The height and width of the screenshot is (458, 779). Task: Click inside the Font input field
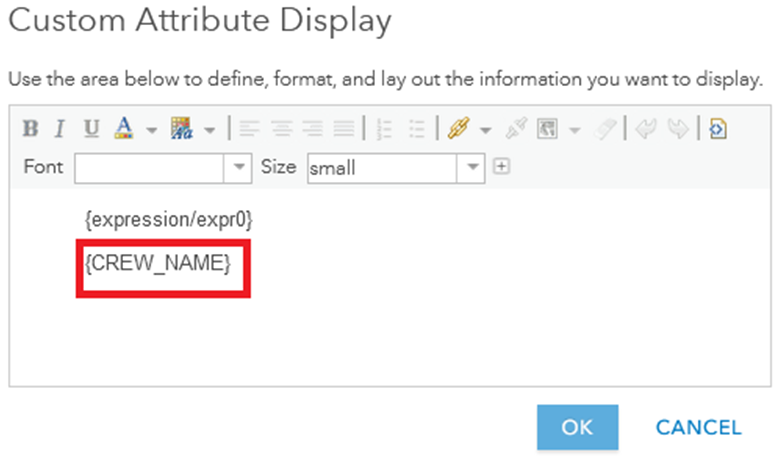[x=150, y=168]
